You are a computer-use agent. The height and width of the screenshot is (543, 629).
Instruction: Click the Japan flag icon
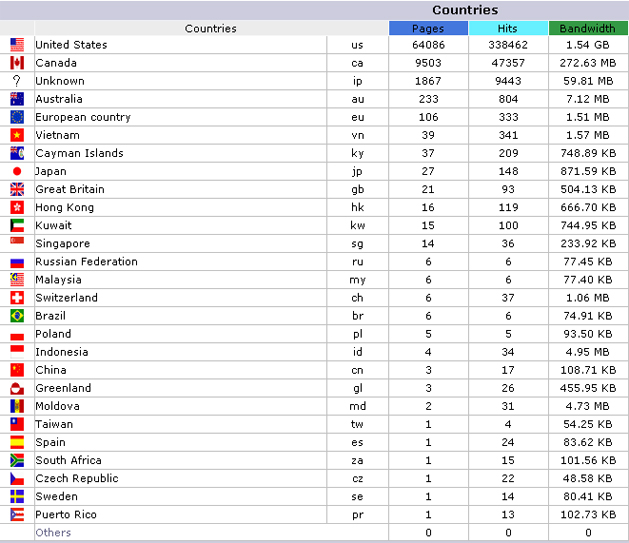17,171
